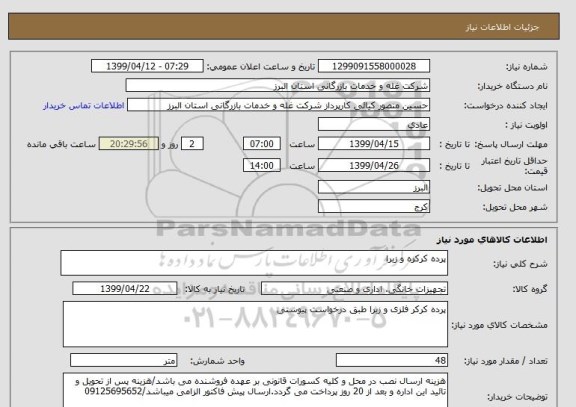Click the delivery city field کرج

coord(374,206)
